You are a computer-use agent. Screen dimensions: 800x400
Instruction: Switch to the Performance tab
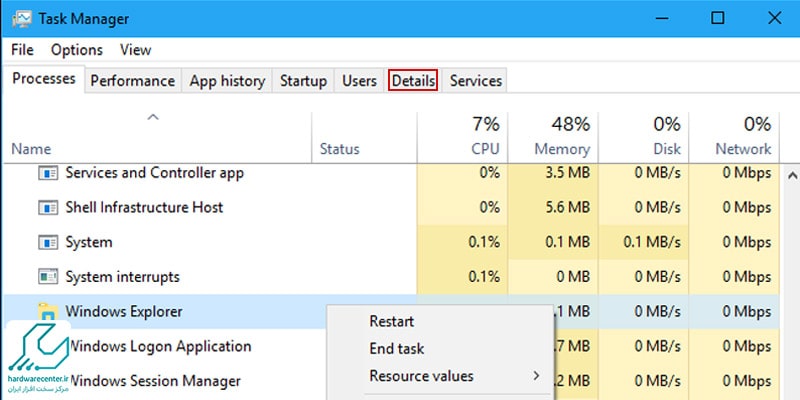[x=133, y=81]
